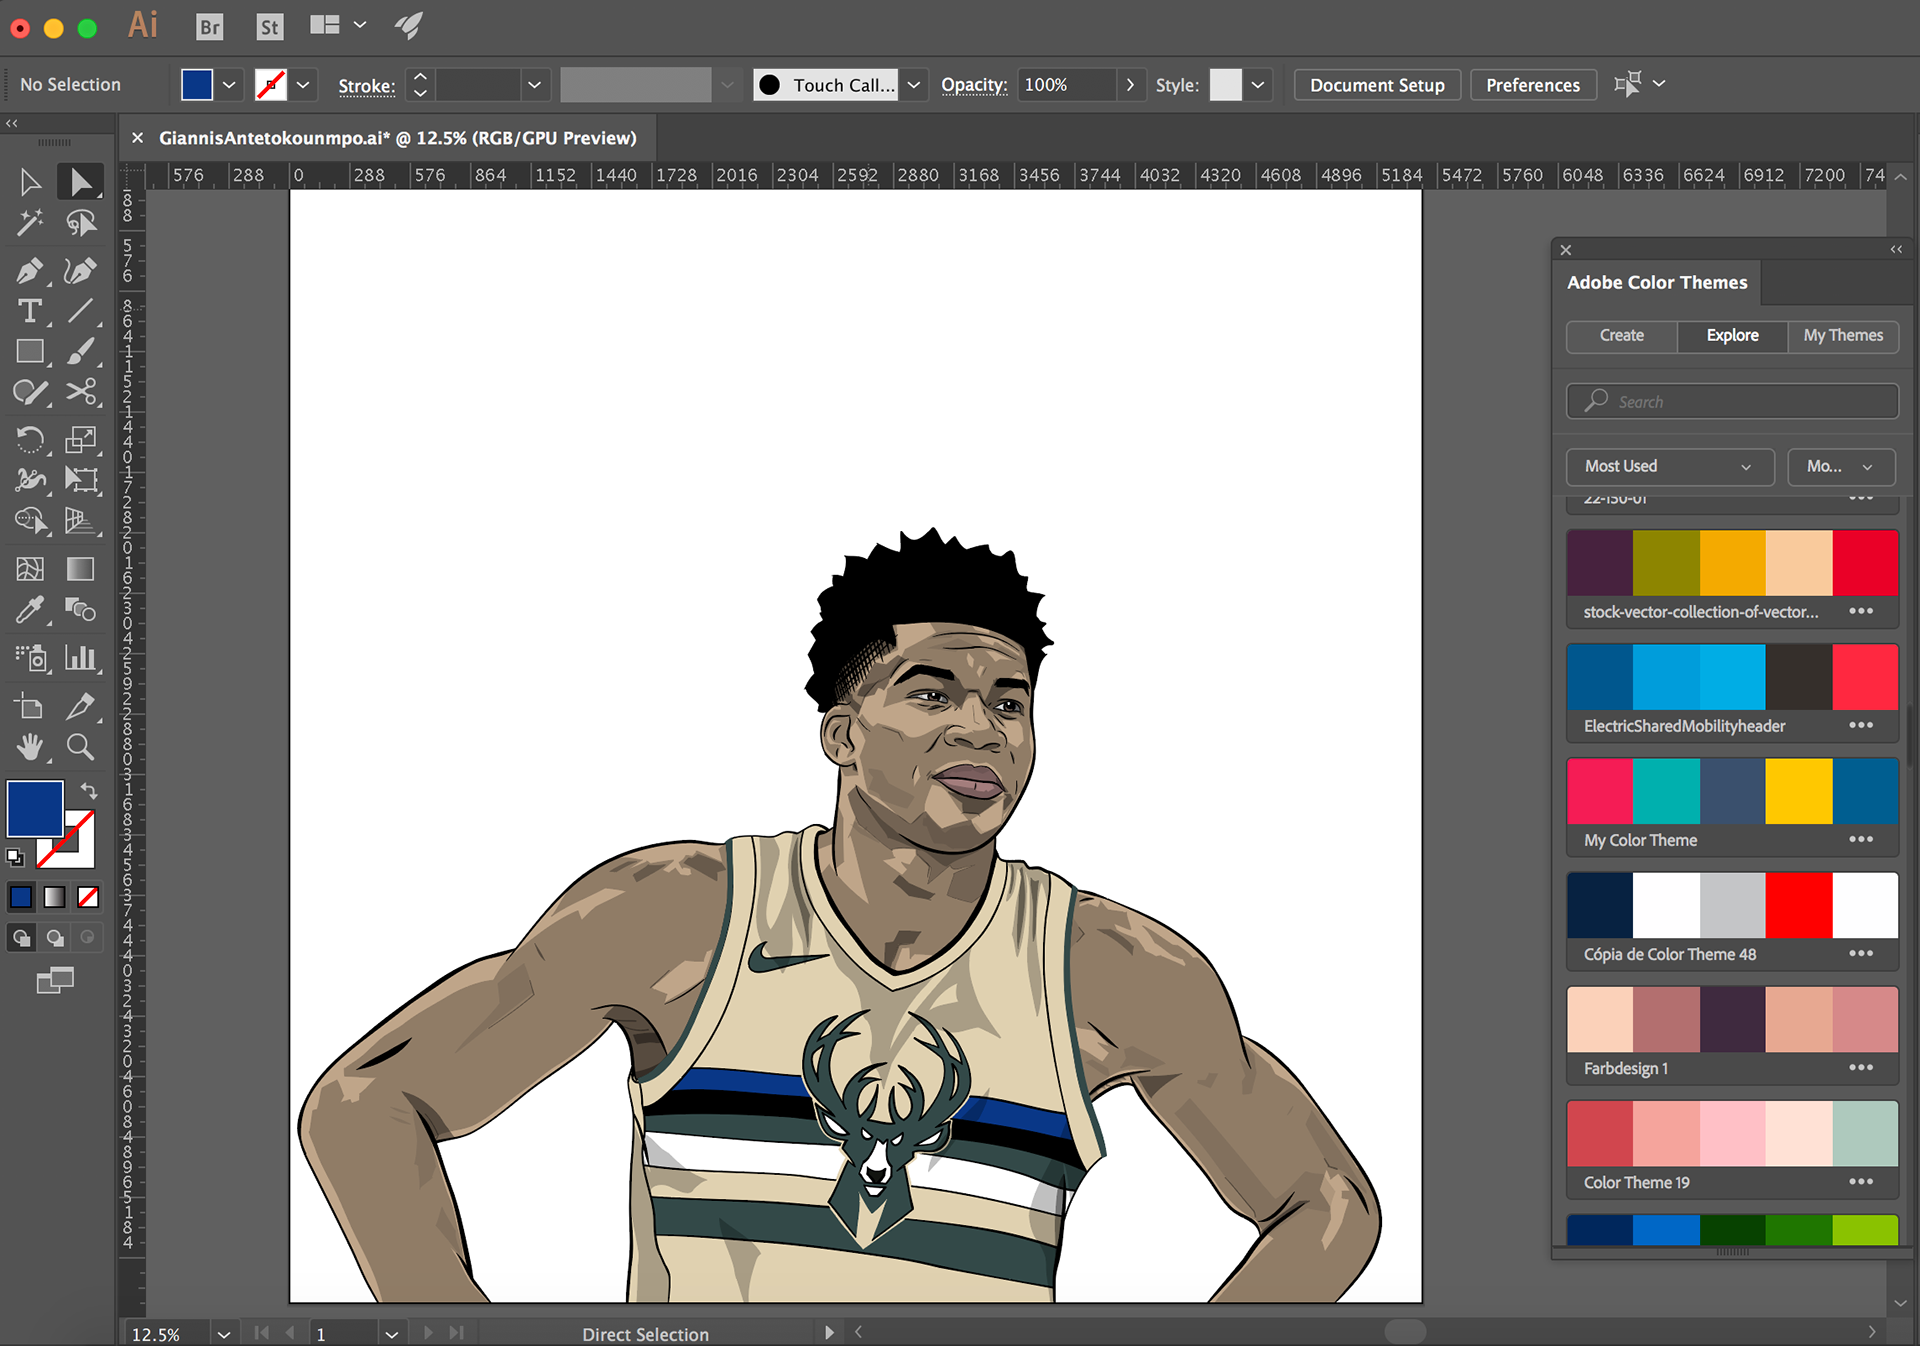The image size is (1920, 1346).
Task: Open the zoom level dropdown
Action: (x=224, y=1334)
